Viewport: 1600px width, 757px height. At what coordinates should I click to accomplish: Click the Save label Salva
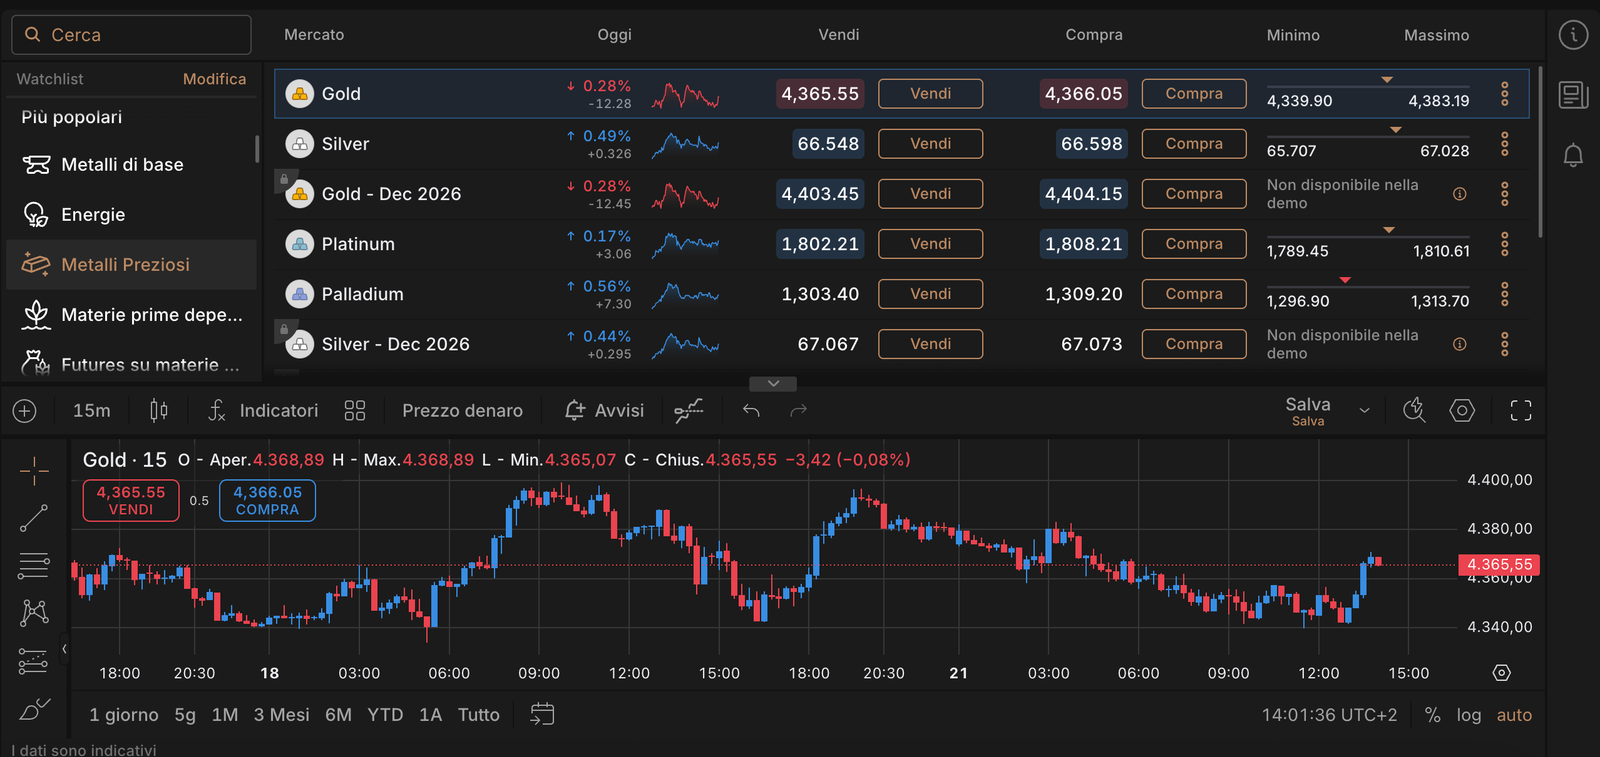(x=1308, y=411)
